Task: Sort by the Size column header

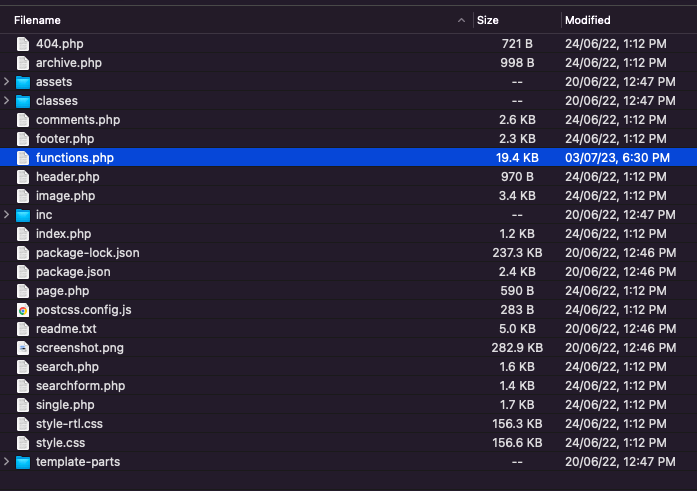Action: coord(488,20)
